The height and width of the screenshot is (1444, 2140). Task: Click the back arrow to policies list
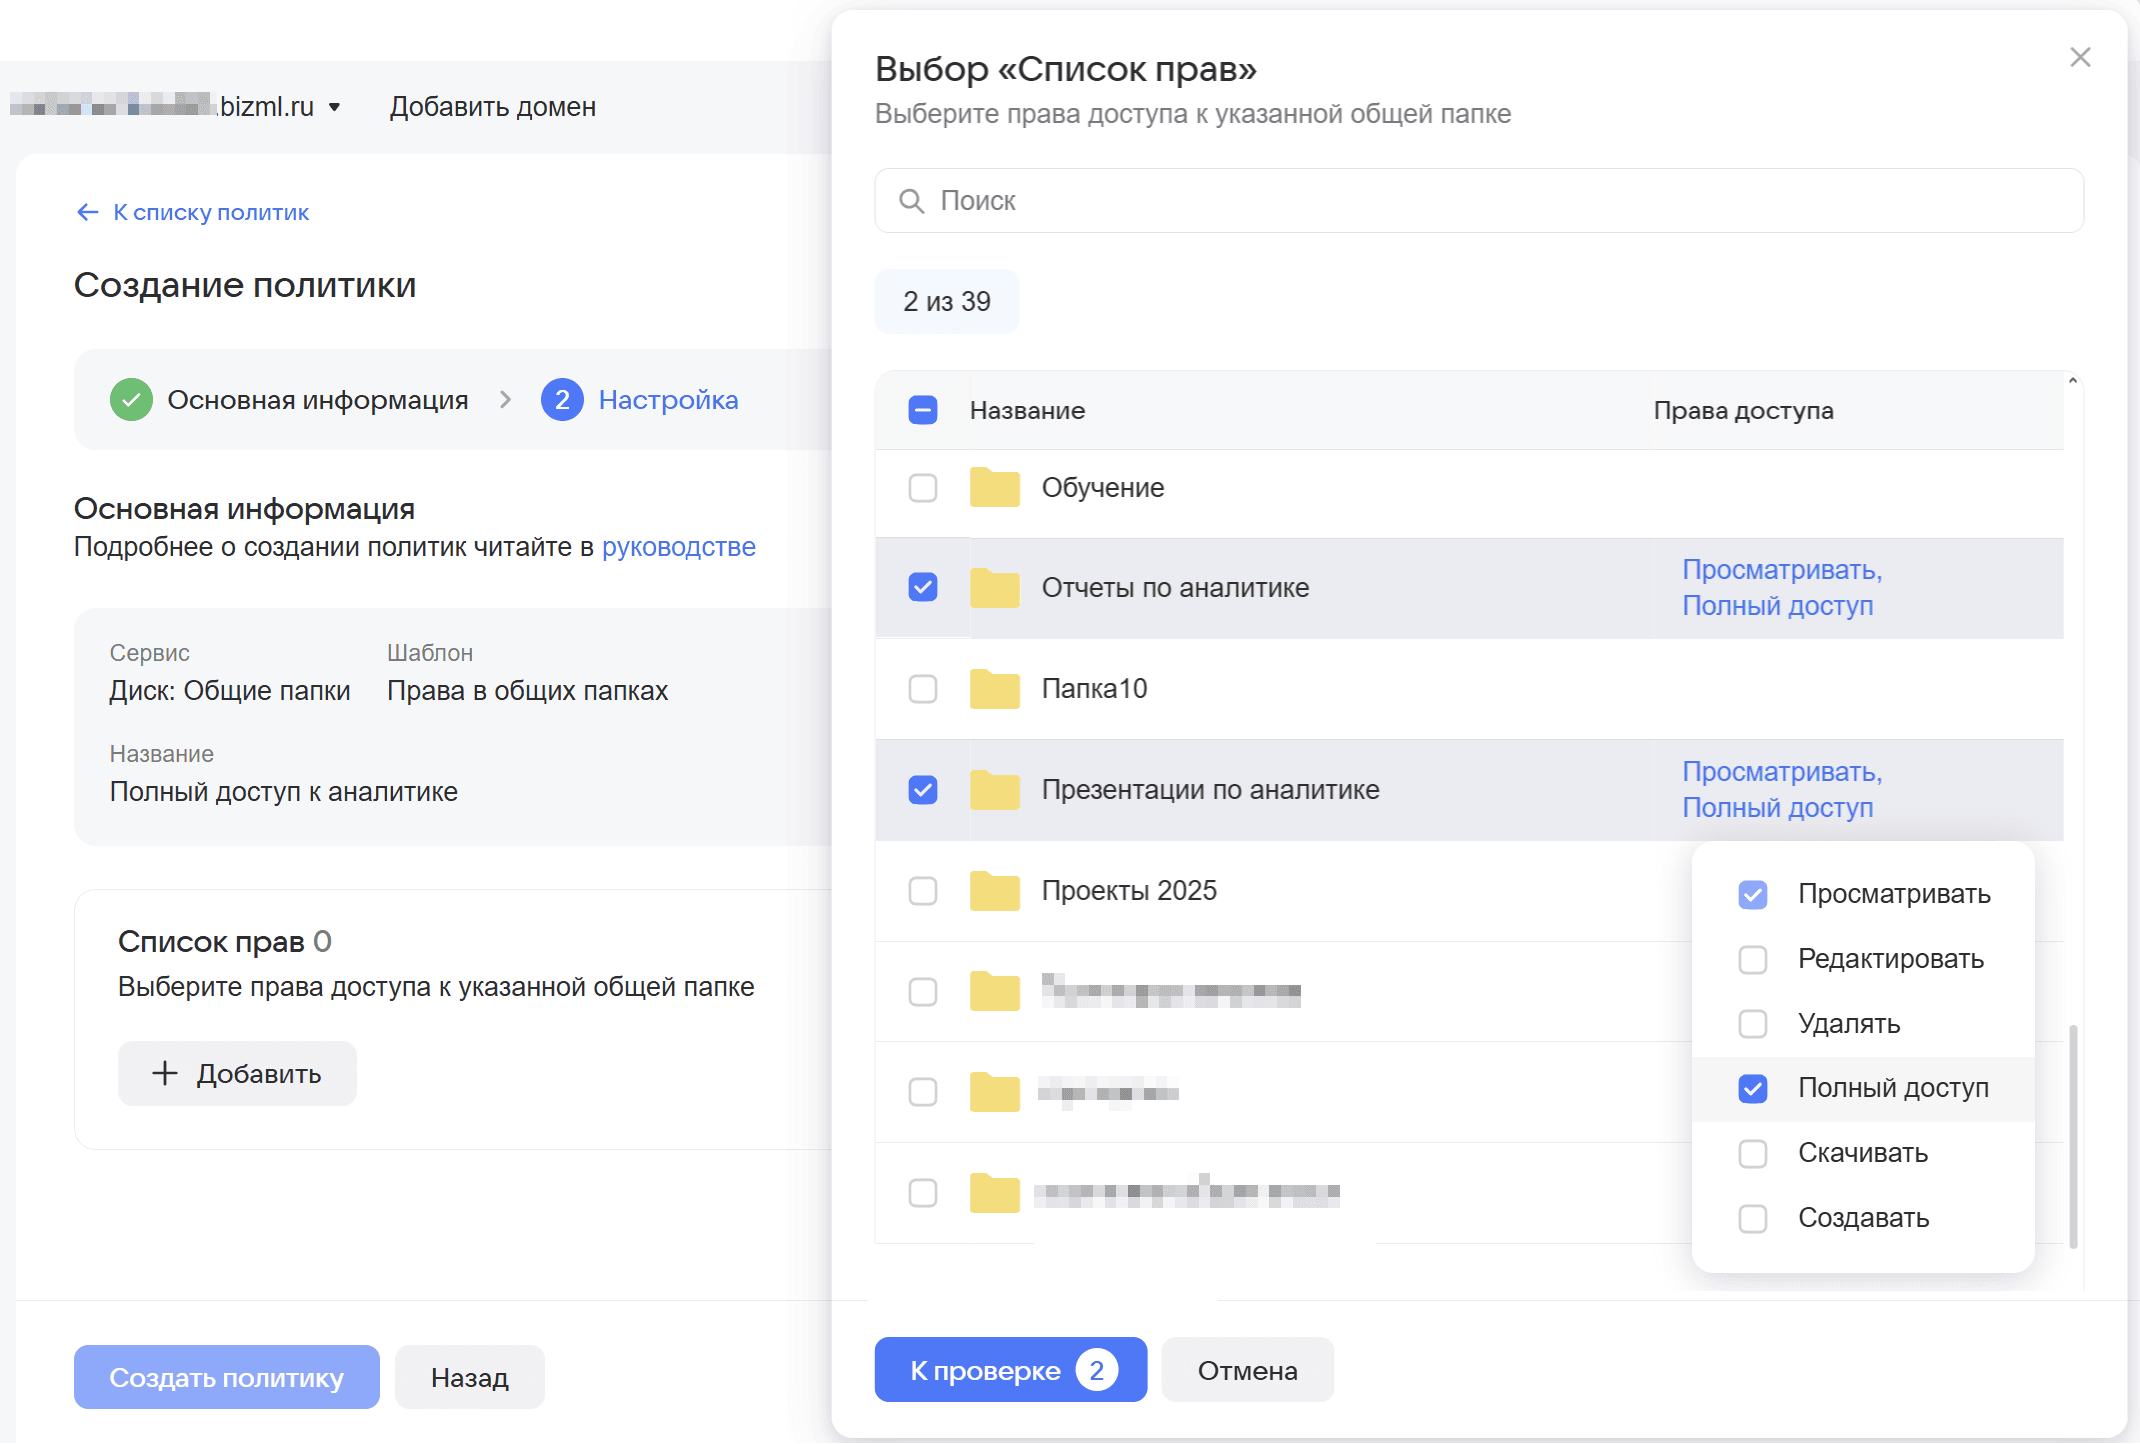point(88,212)
